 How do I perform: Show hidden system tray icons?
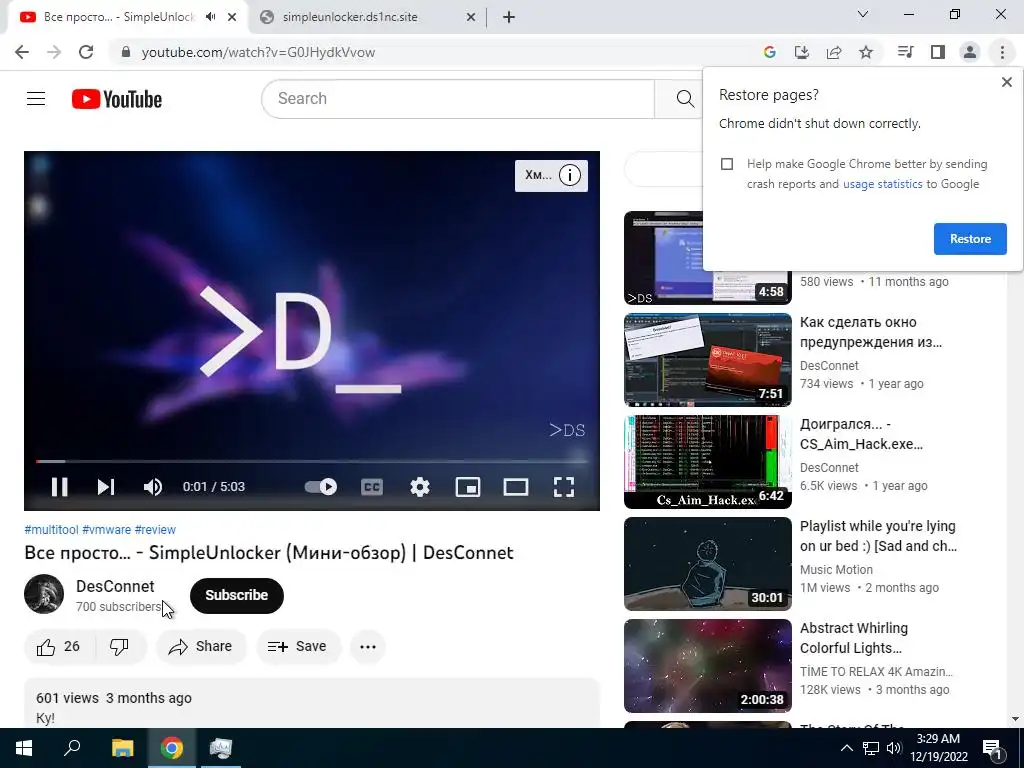point(846,748)
